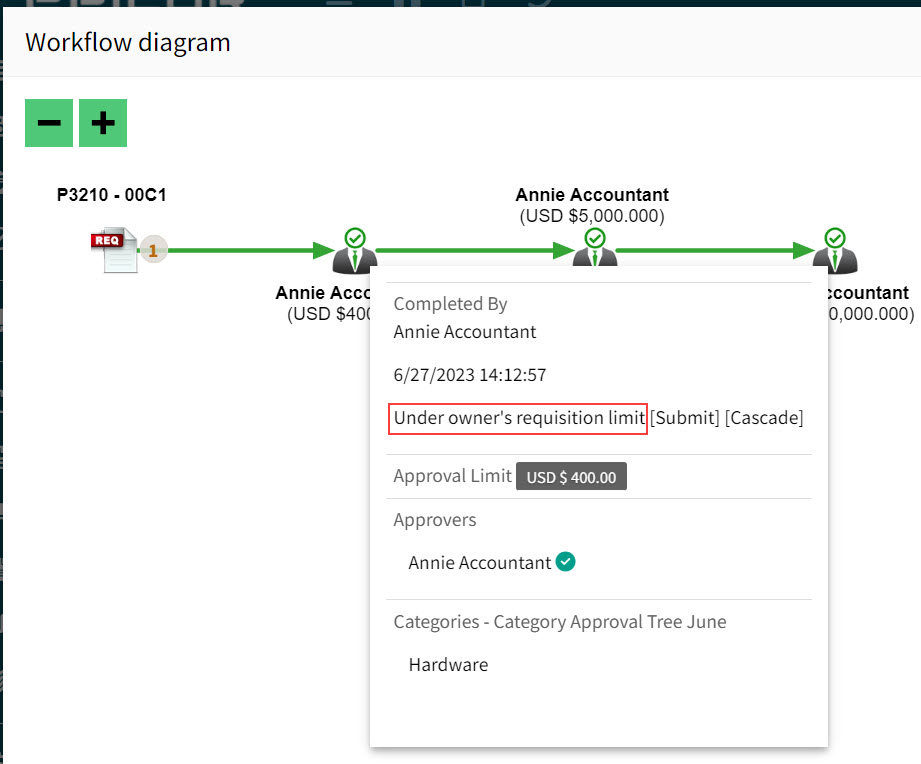
Task: Click the Workflow diagram header title
Action: pyautogui.click(x=128, y=42)
